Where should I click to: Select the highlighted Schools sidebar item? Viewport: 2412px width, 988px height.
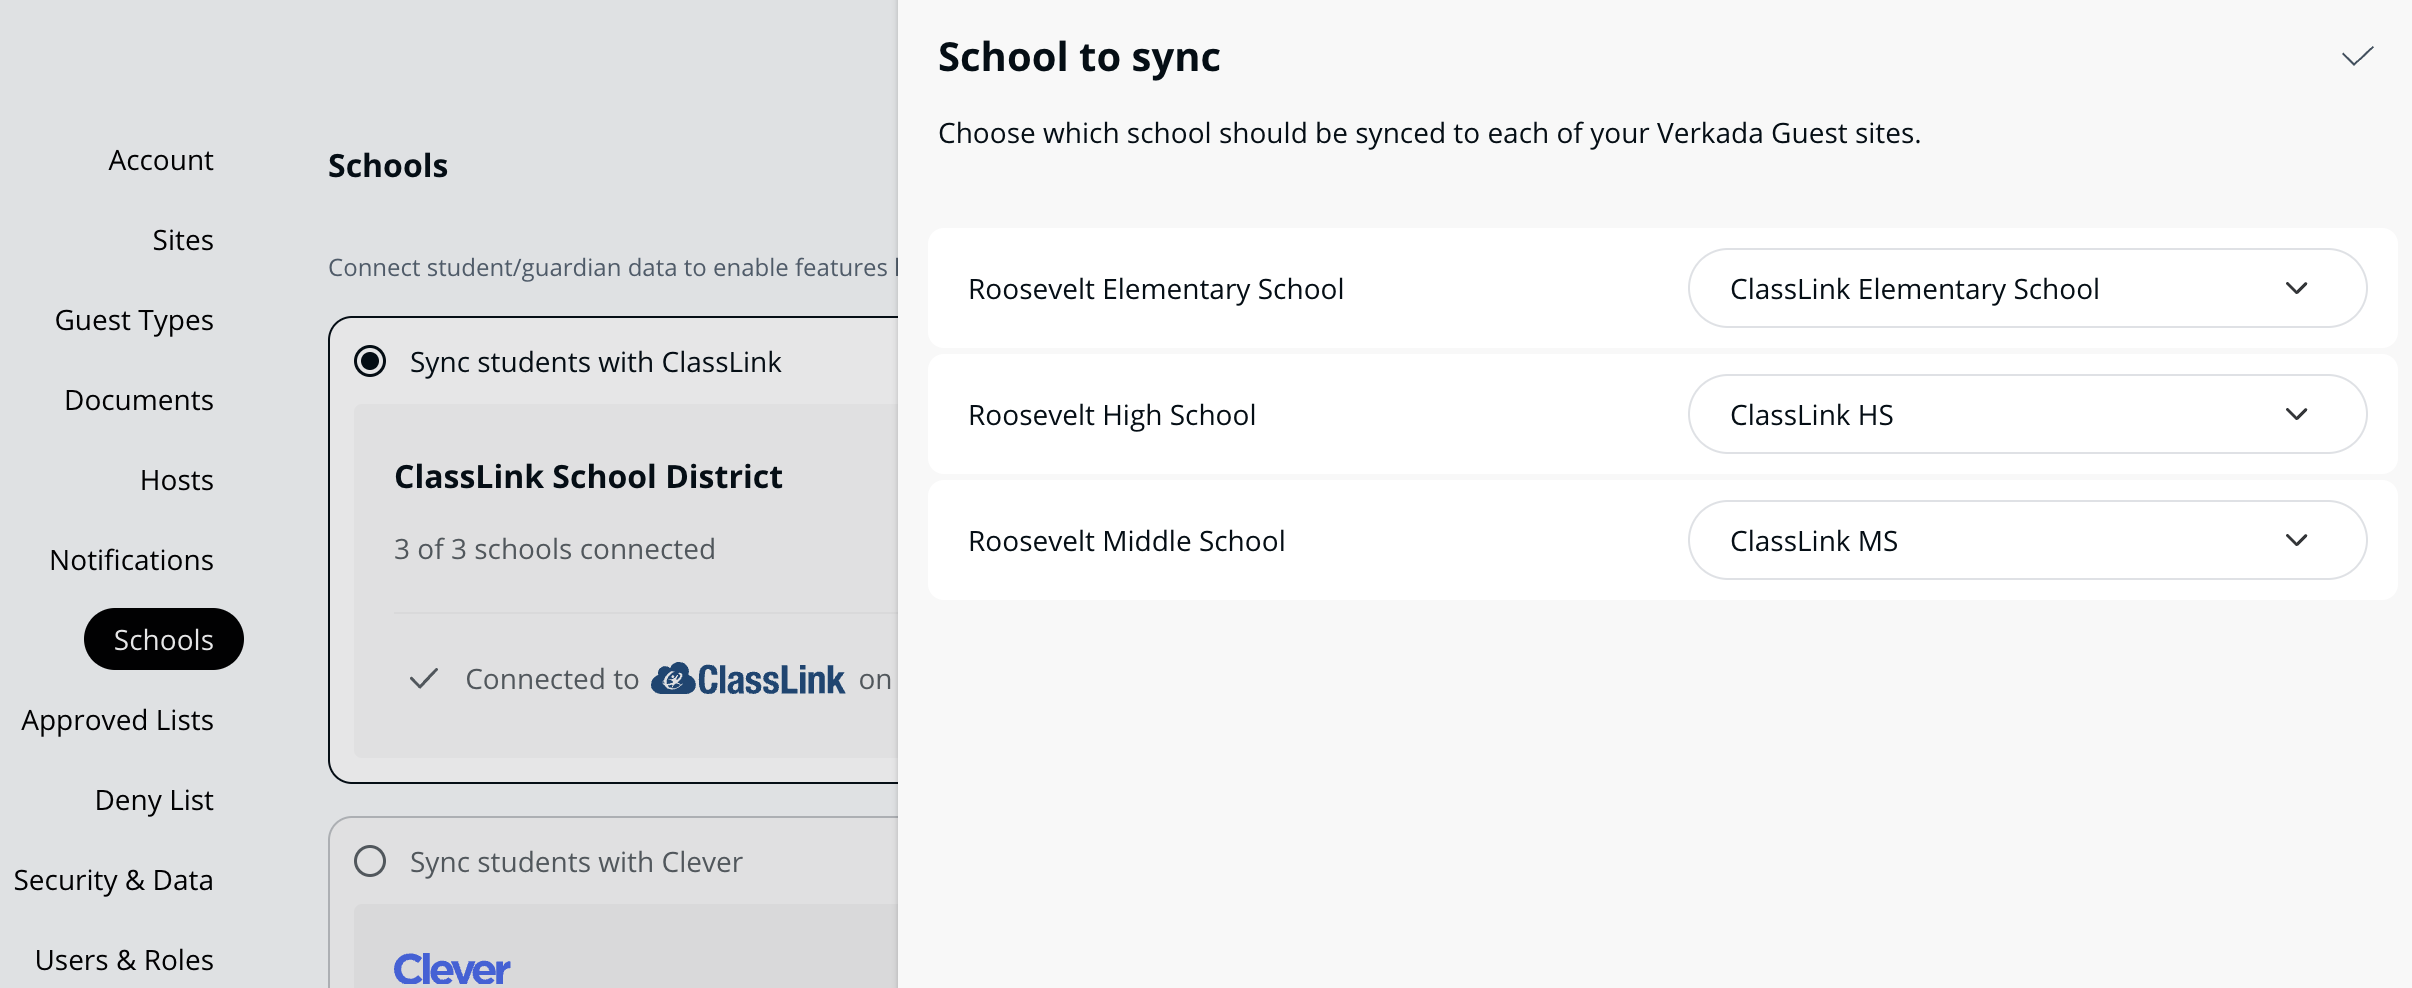(x=164, y=640)
